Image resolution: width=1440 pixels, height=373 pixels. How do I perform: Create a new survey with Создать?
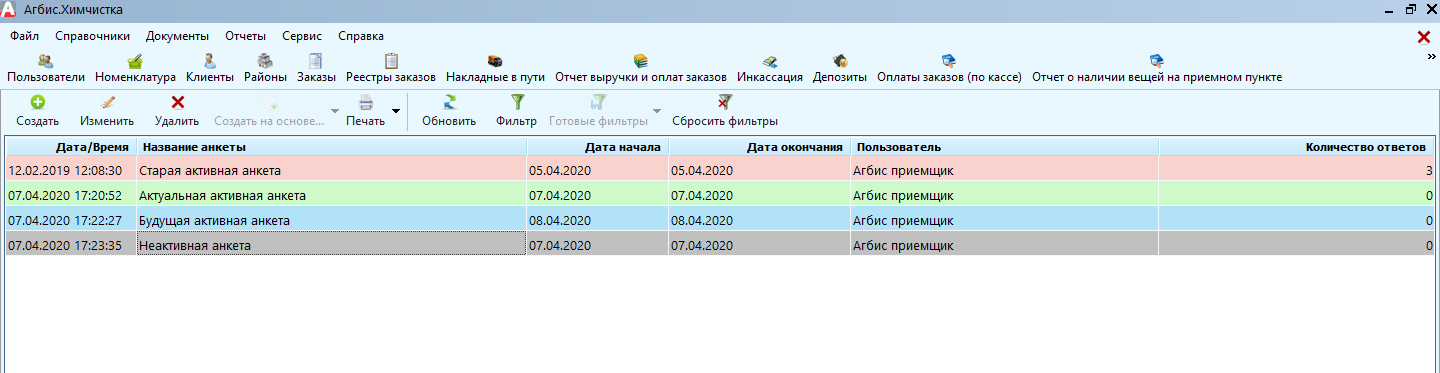point(37,111)
